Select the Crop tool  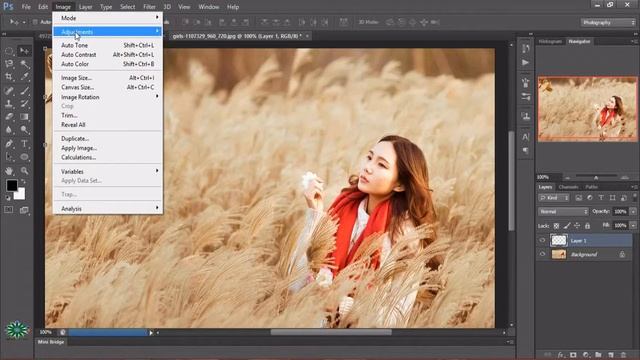[x=9, y=77]
